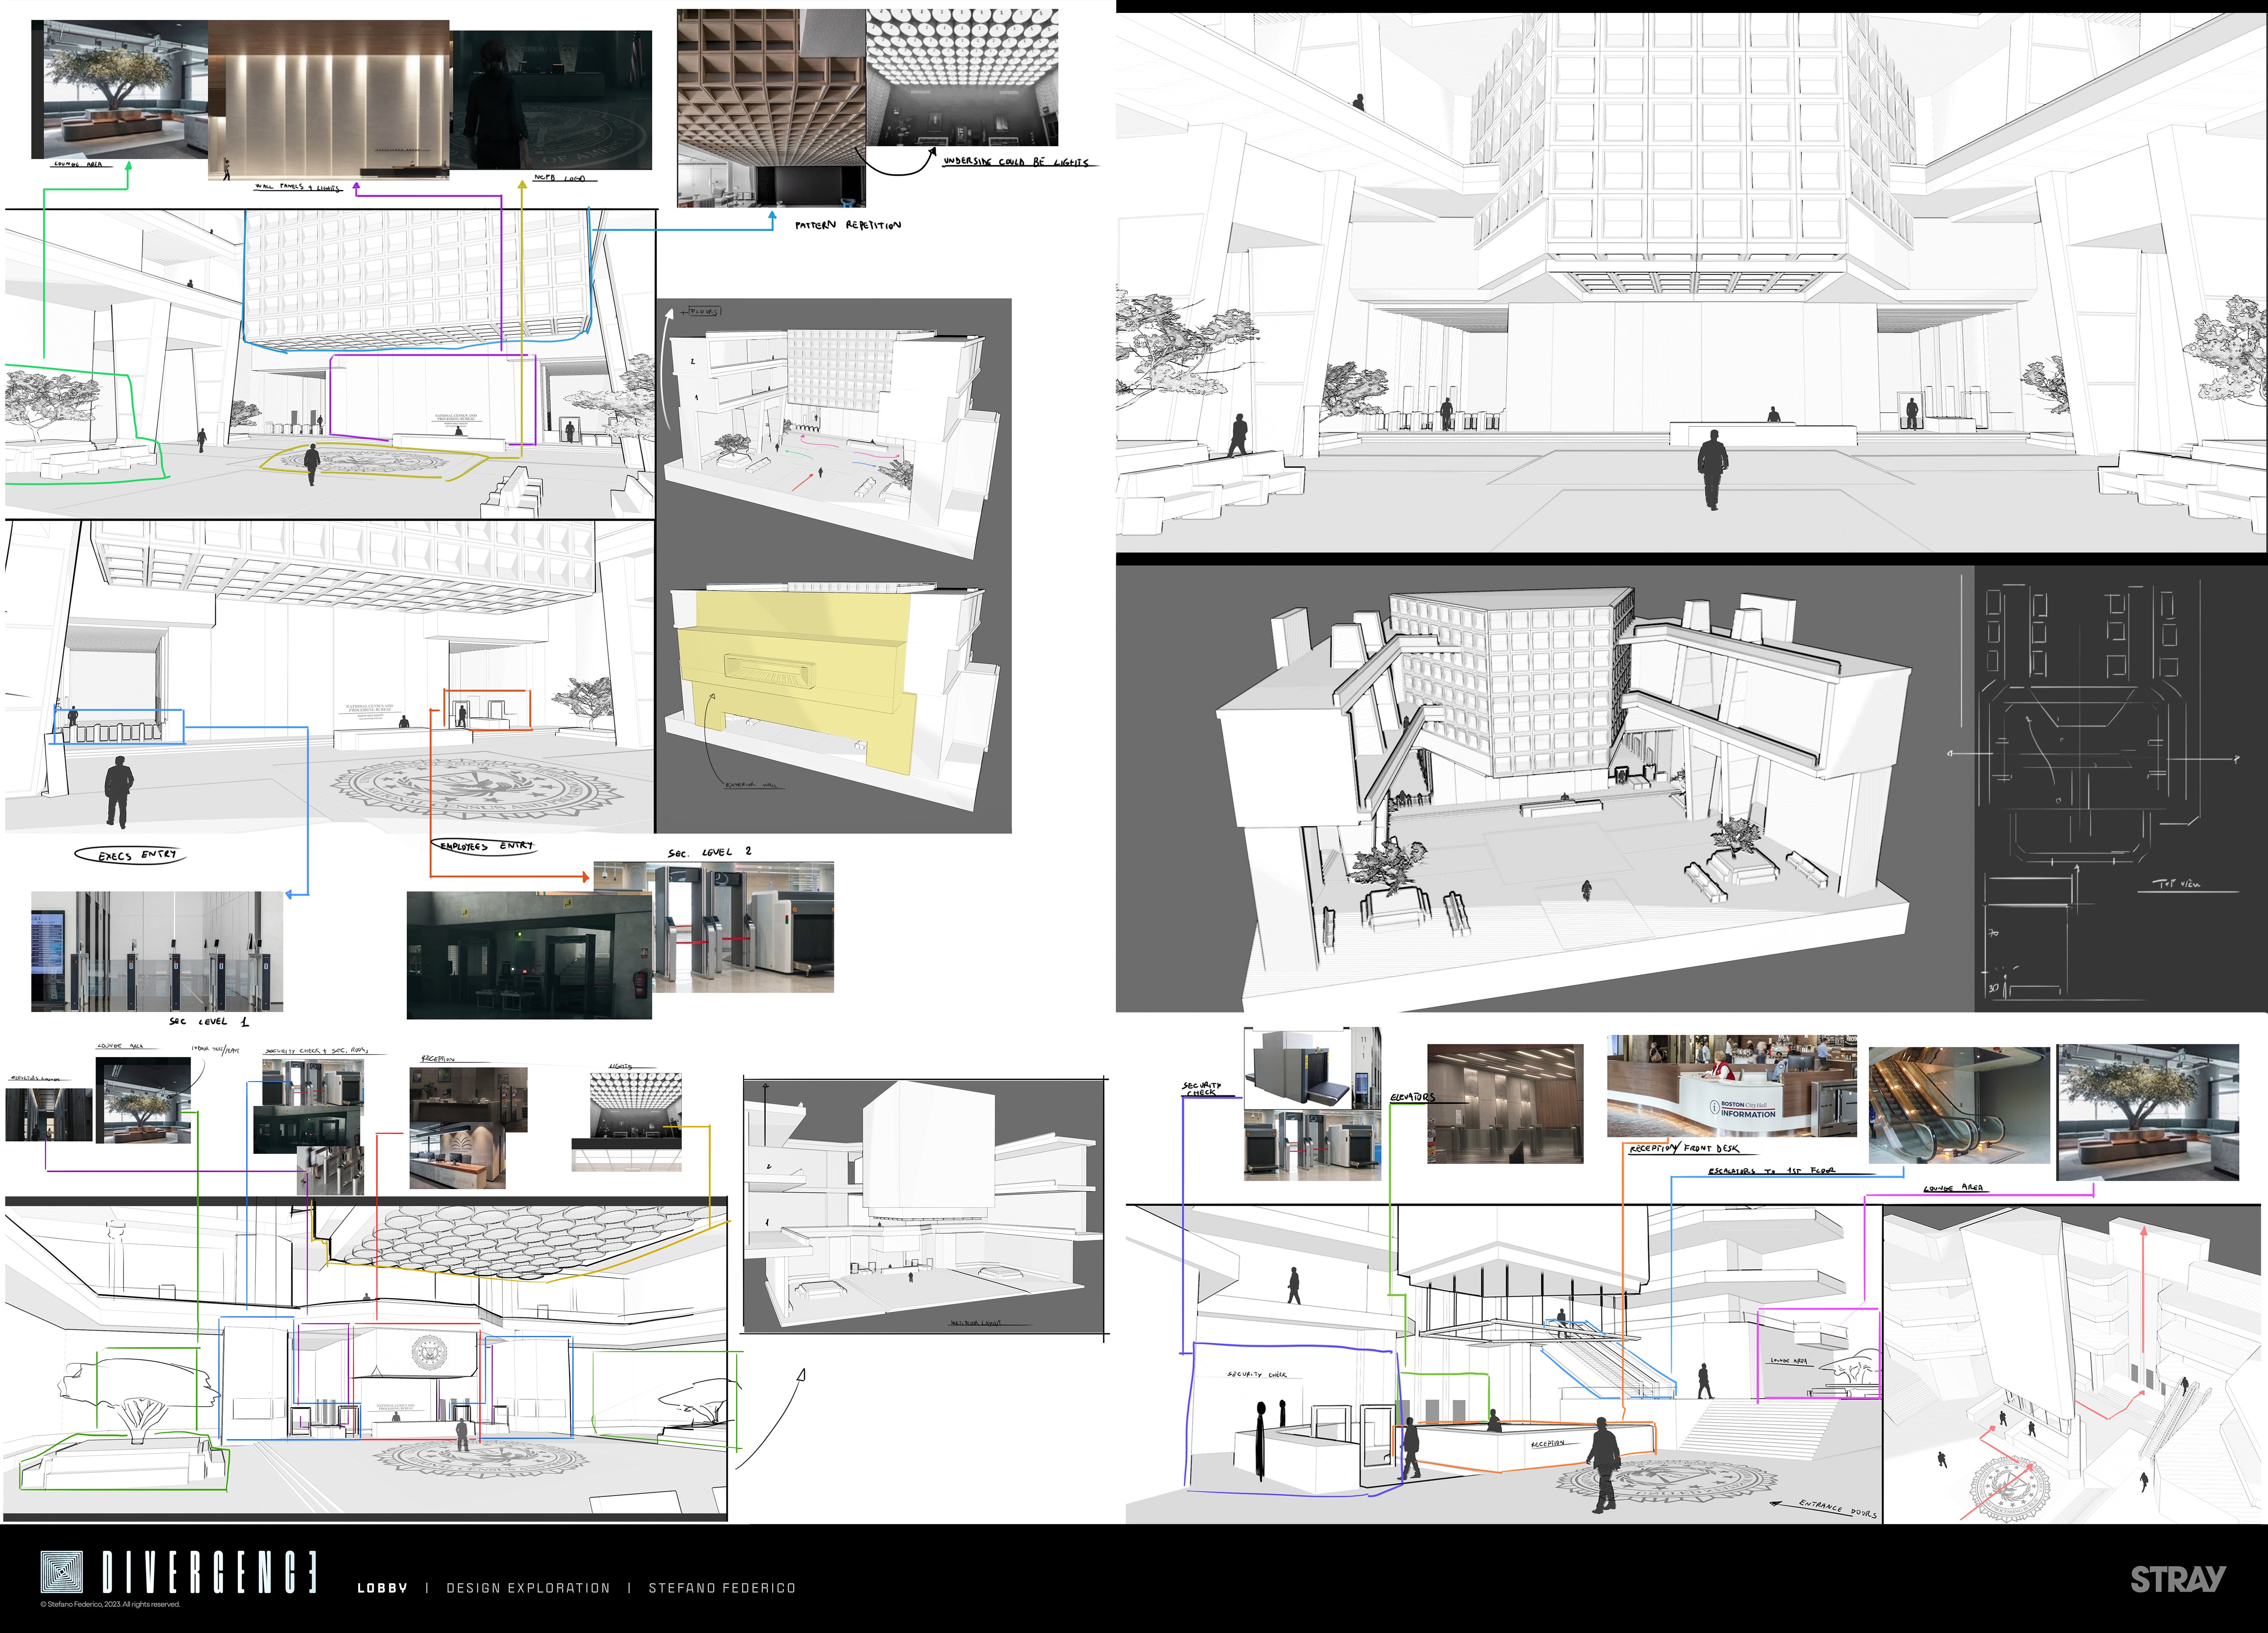Screen dimensions: 2268x1633
Task: Open the Boston City Hall information desk photo
Action: coord(1732,1086)
